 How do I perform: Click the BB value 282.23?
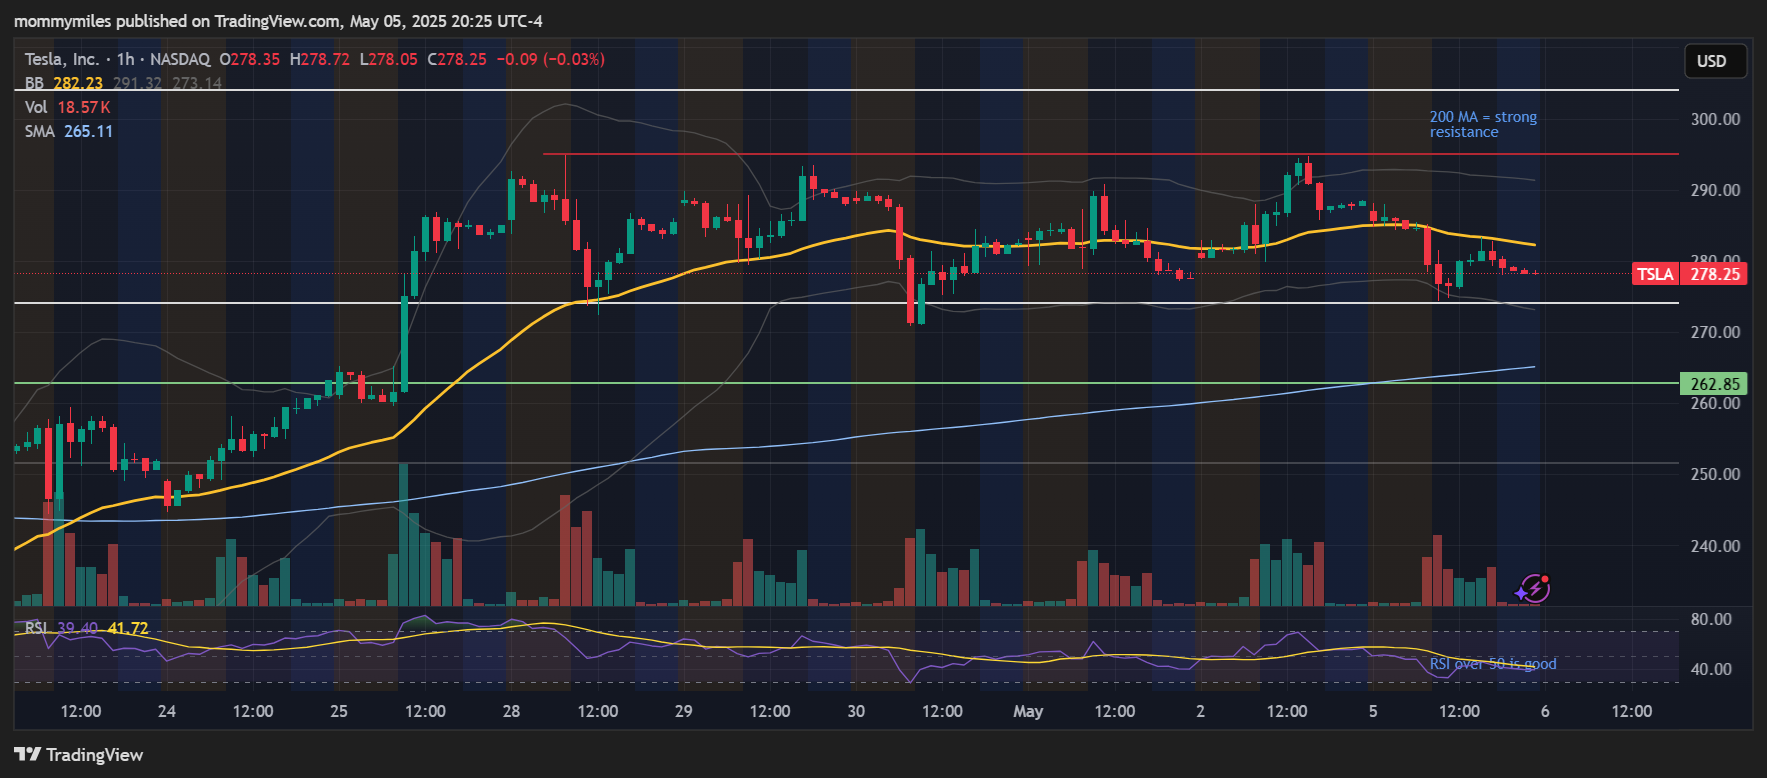(78, 83)
